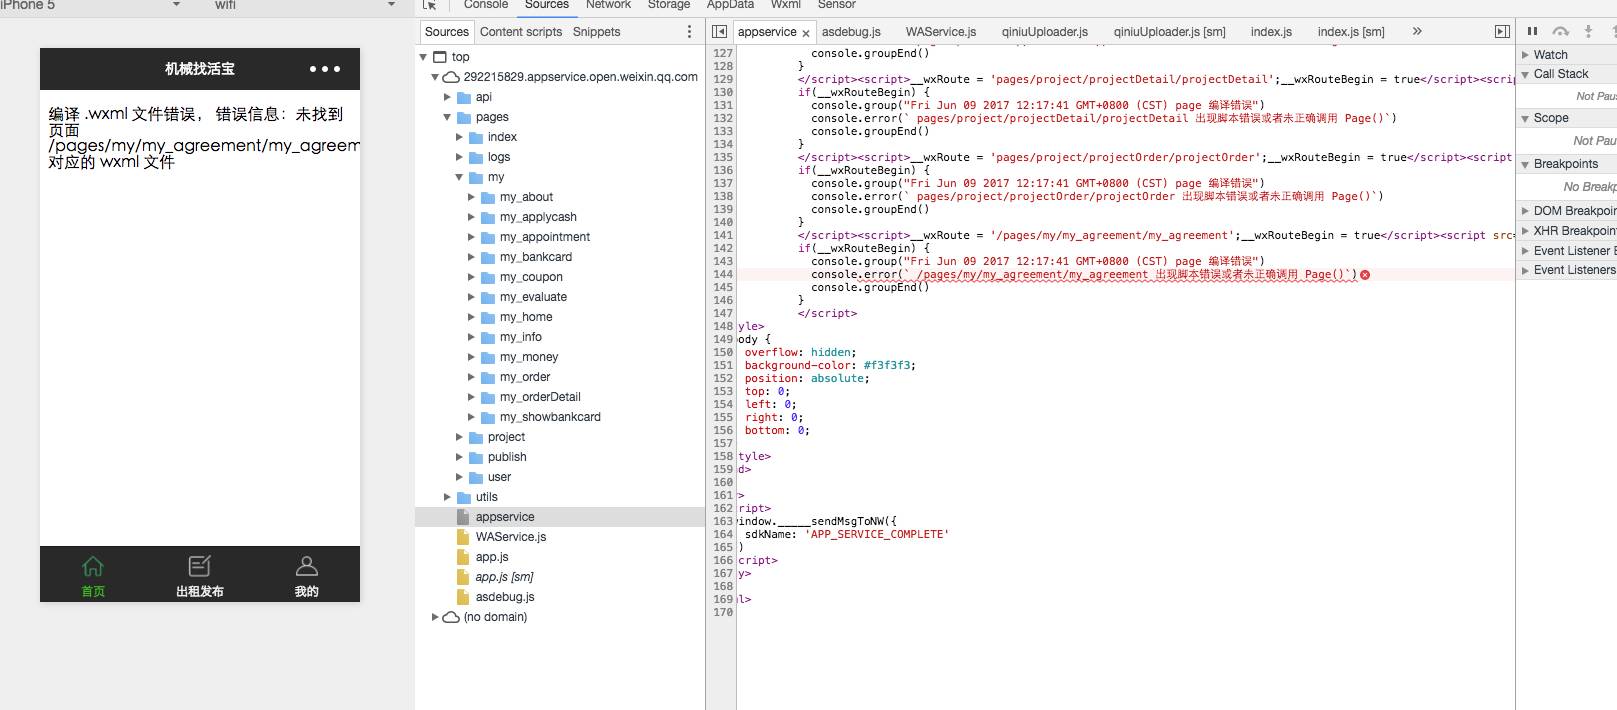This screenshot has height=710, width=1617.
Task: Collapse the pages folder
Action: coord(447,117)
